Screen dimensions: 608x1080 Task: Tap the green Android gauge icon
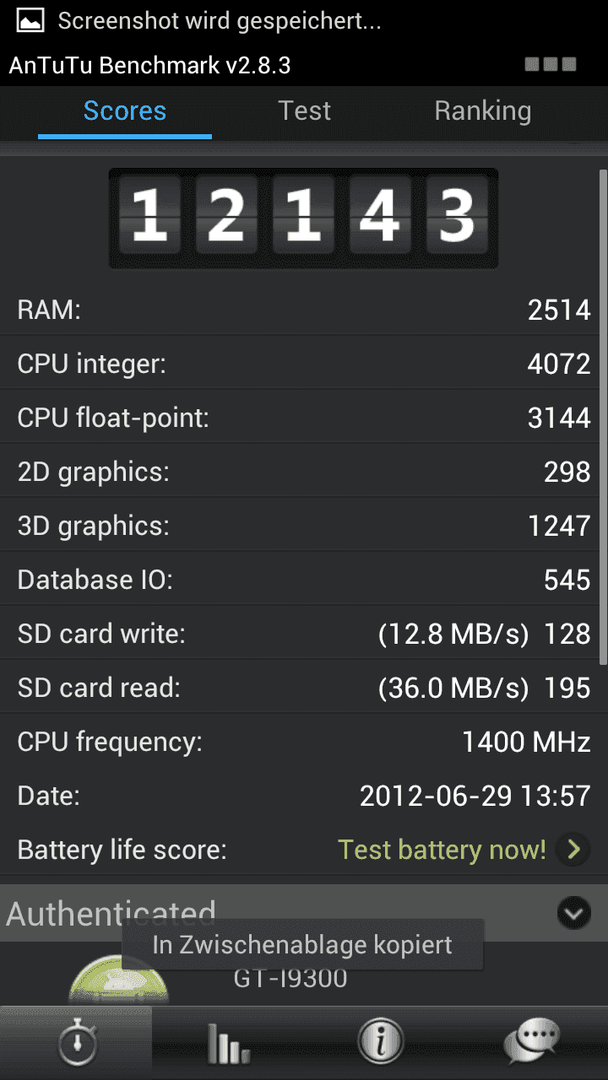click(x=118, y=978)
